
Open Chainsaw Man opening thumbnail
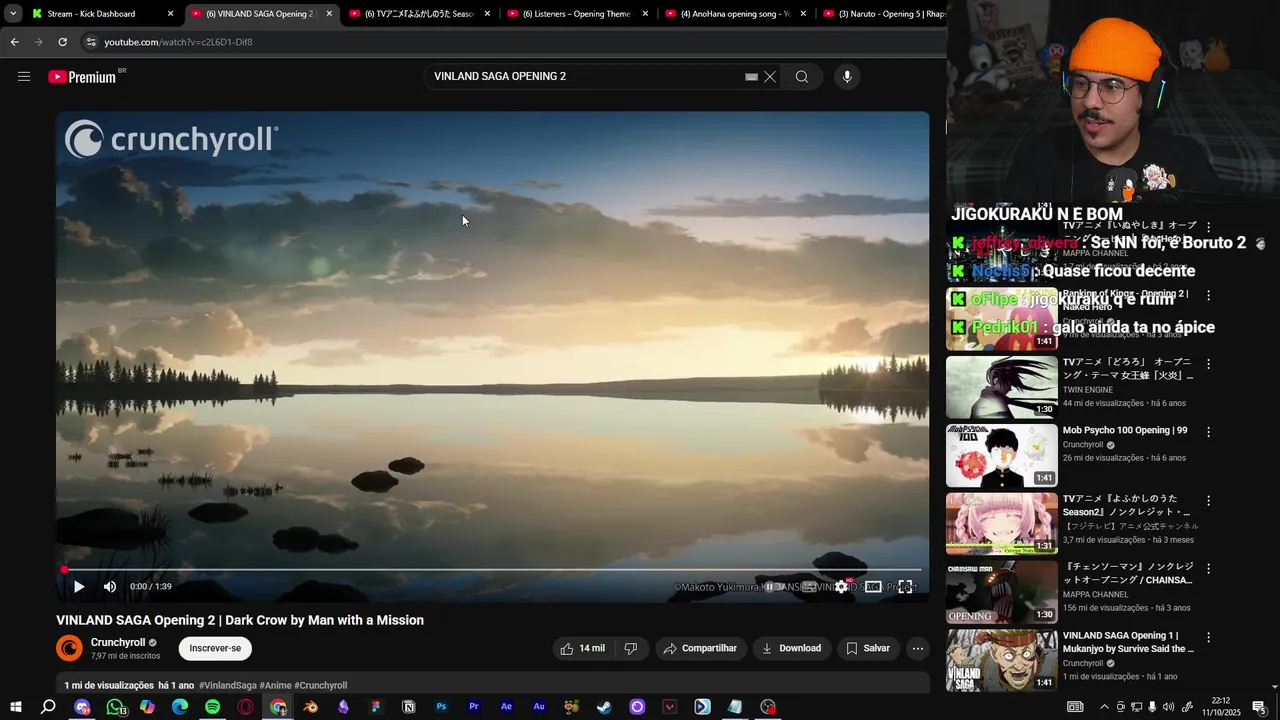click(x=1001, y=592)
